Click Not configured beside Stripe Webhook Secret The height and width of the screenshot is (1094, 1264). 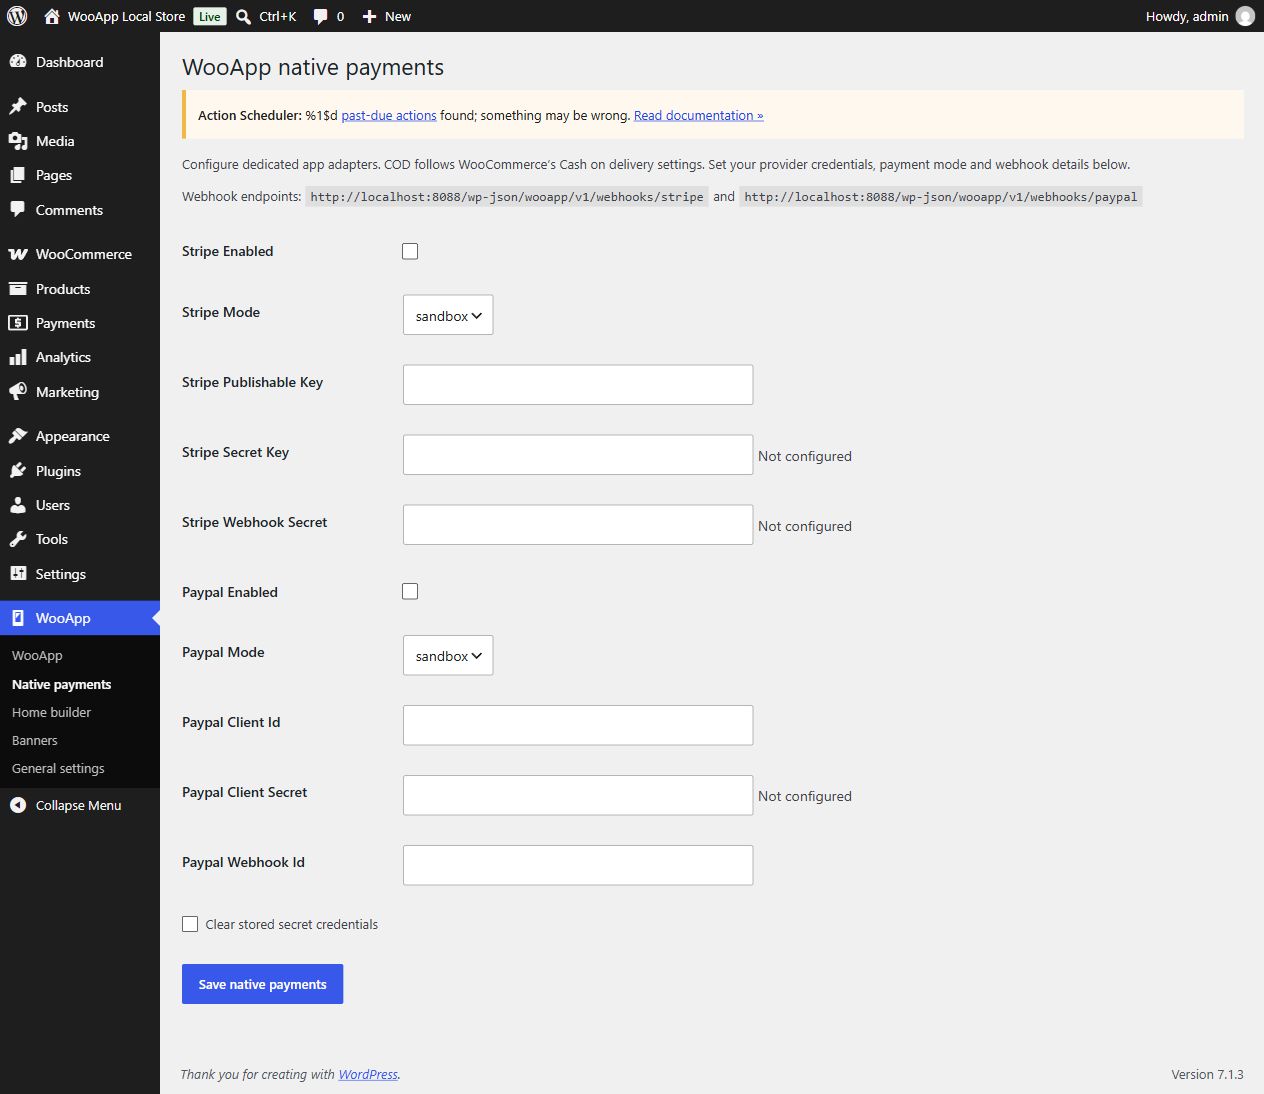(x=805, y=526)
